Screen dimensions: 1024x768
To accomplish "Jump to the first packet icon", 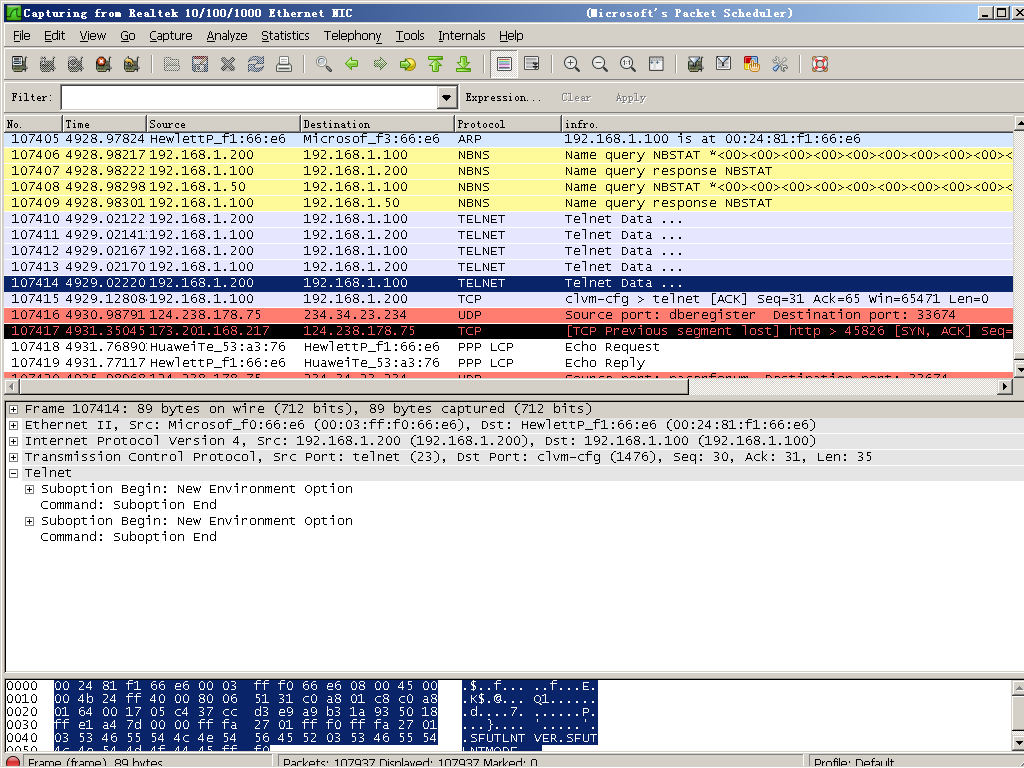I will click(x=436, y=64).
